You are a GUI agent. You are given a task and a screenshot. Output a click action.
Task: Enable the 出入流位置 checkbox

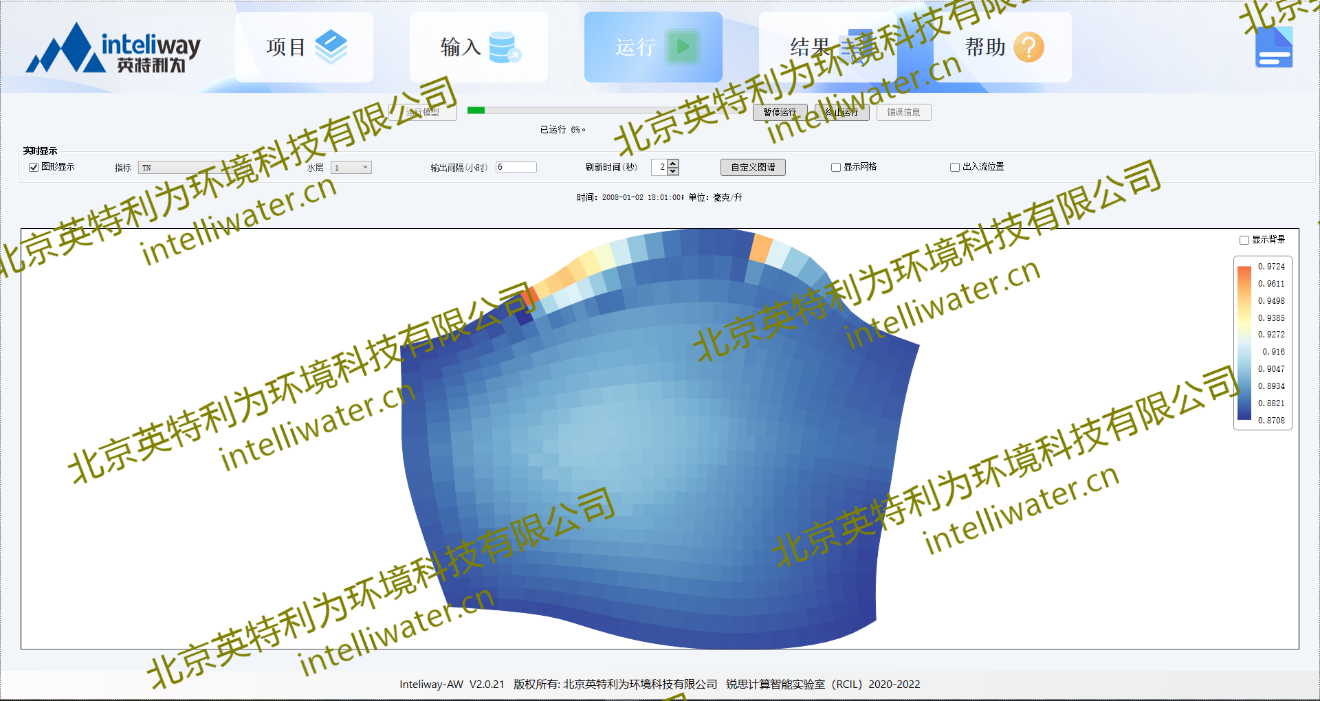point(955,168)
